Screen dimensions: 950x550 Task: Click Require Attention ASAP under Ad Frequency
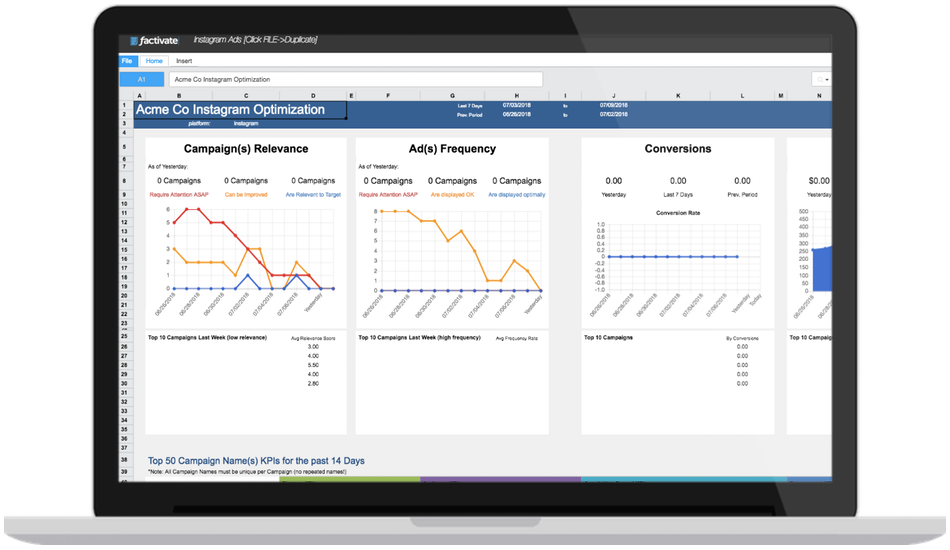(388, 195)
